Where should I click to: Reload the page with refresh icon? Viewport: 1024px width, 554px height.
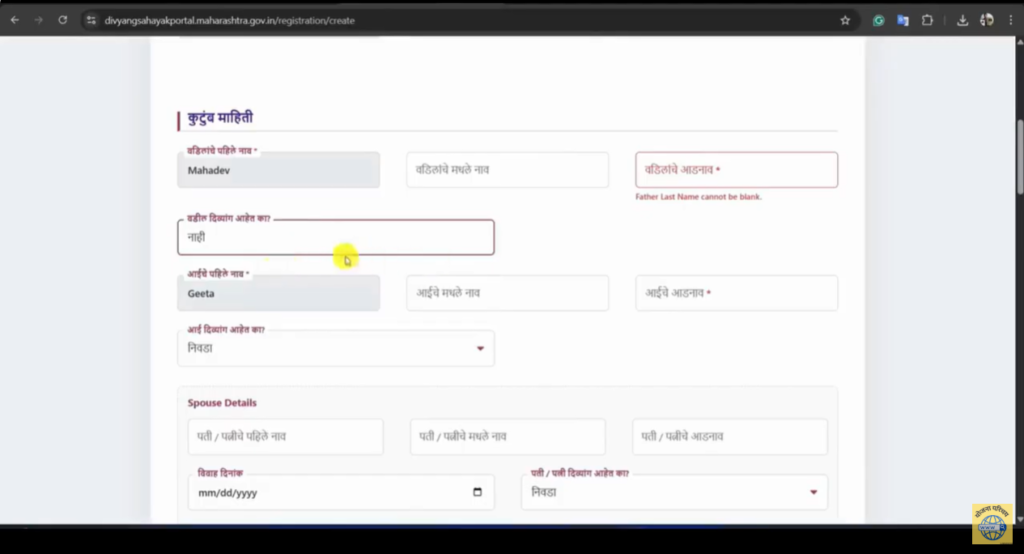point(63,20)
